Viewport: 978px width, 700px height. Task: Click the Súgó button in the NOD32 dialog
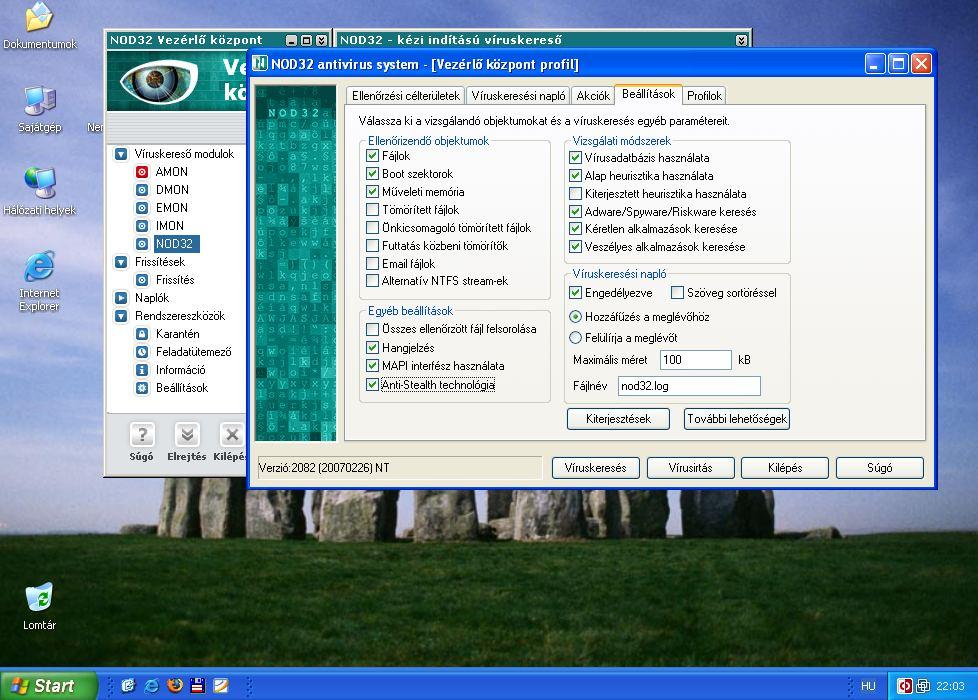(x=879, y=468)
